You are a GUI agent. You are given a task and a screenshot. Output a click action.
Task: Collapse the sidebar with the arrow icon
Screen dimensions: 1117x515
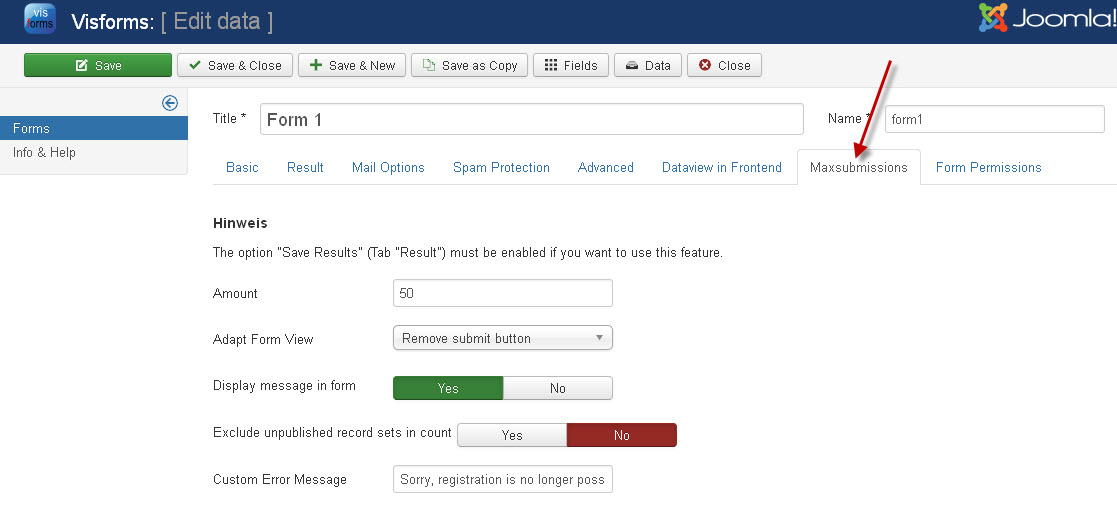click(170, 103)
